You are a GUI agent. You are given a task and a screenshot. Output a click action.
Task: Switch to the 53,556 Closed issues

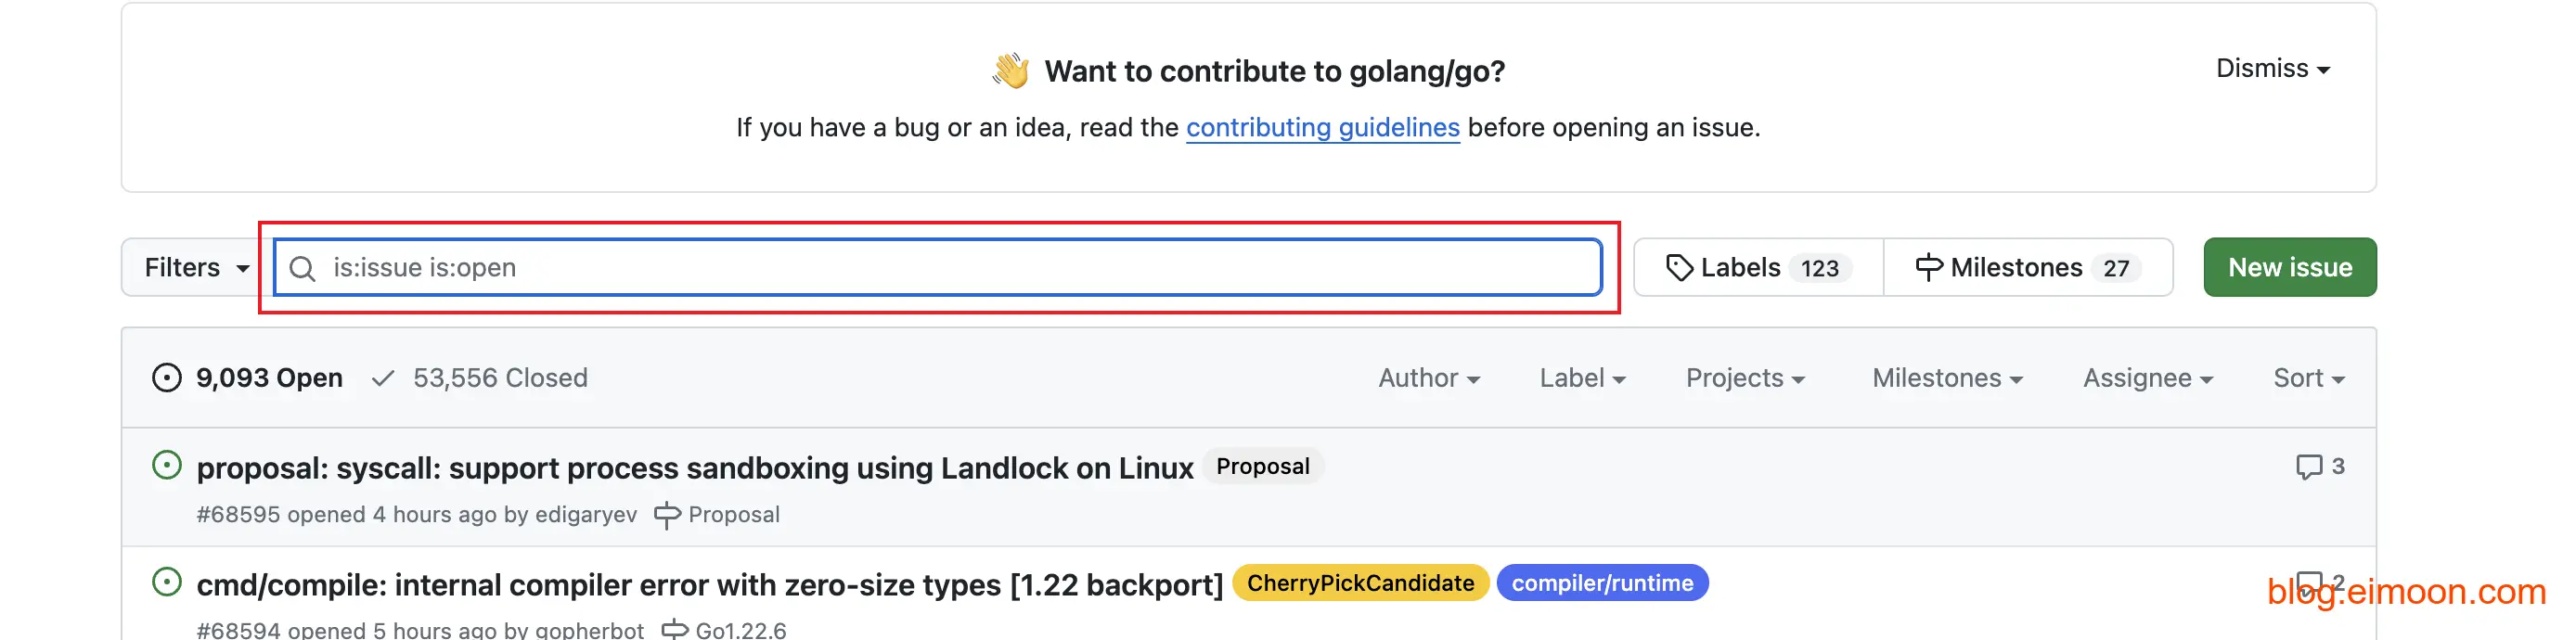(x=499, y=378)
